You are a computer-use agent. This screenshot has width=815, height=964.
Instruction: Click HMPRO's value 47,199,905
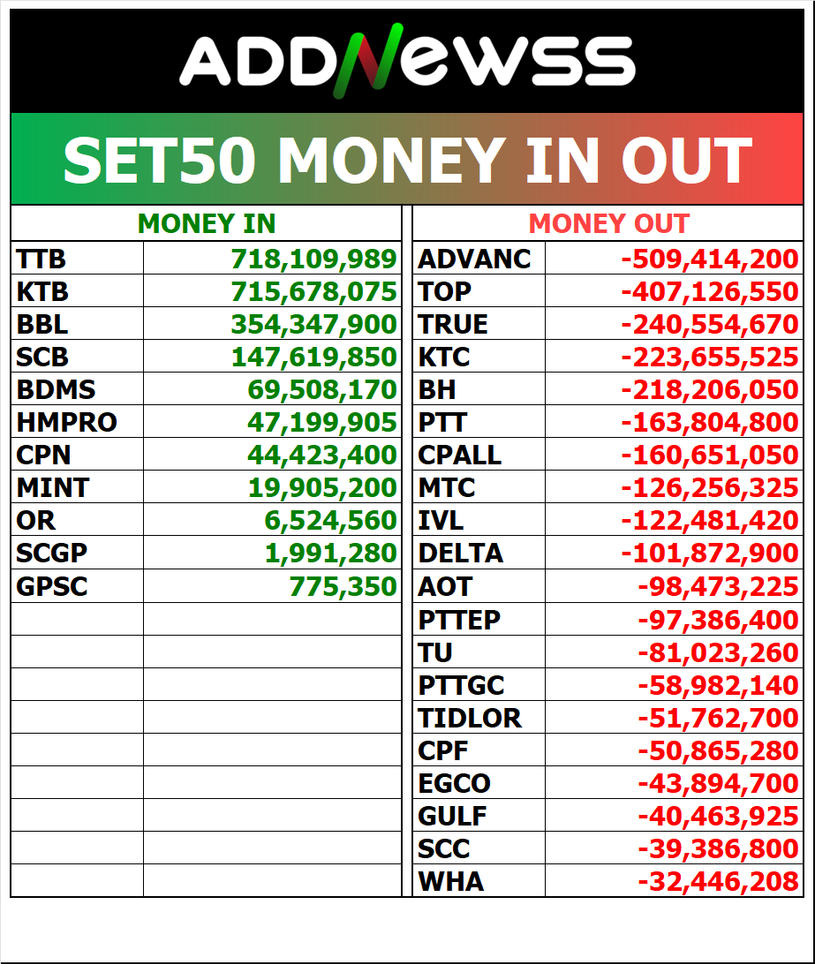coord(322,422)
